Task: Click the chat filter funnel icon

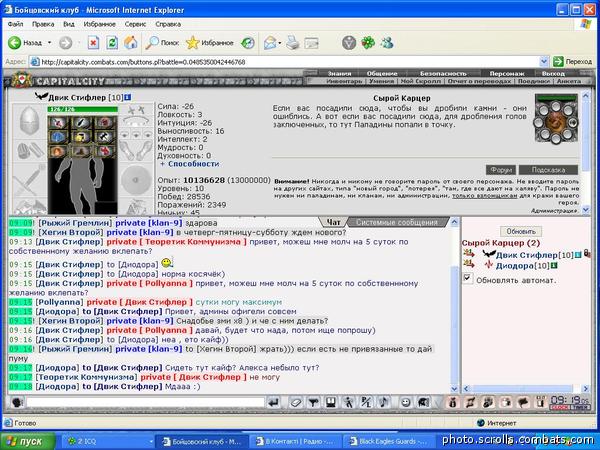Action: point(313,402)
